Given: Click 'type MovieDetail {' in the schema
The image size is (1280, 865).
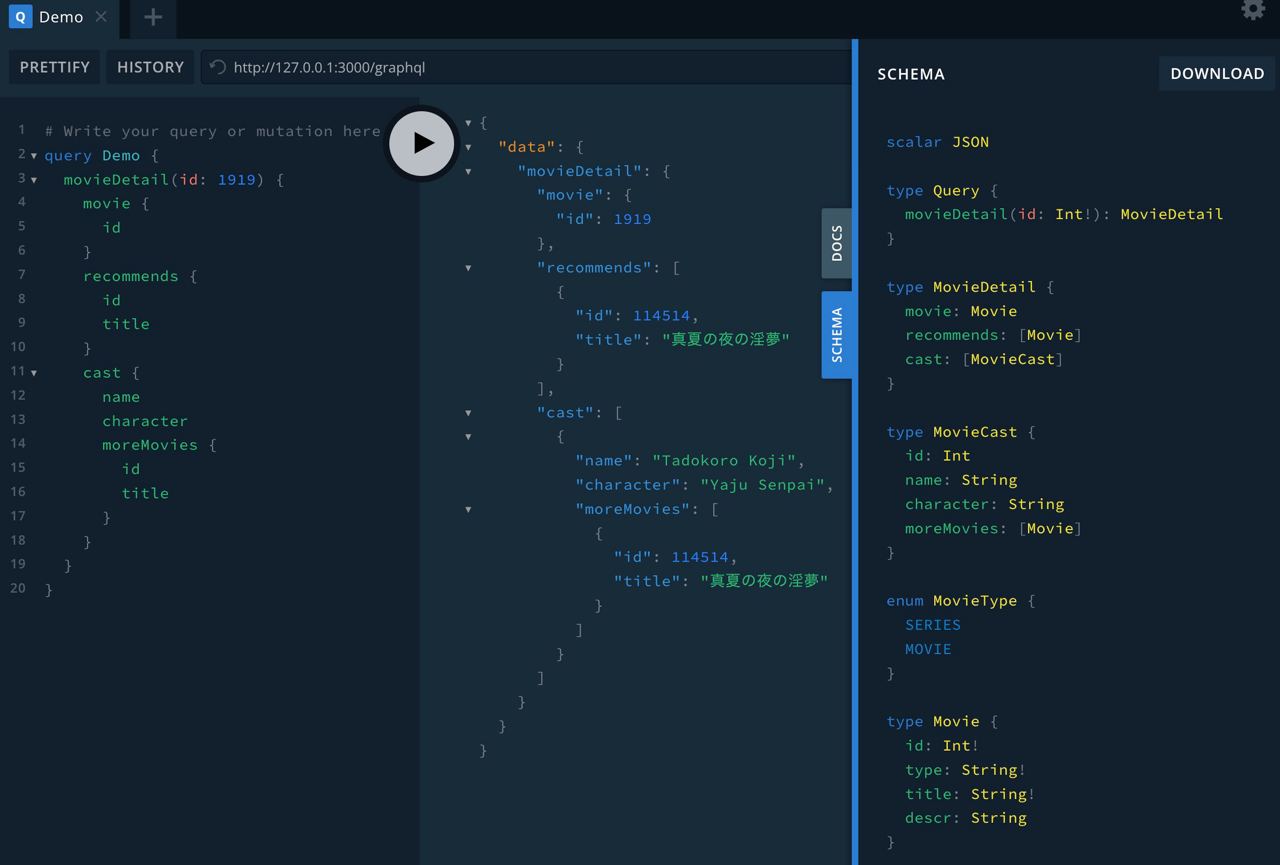Looking at the screenshot, I should pyautogui.click(x=971, y=287).
